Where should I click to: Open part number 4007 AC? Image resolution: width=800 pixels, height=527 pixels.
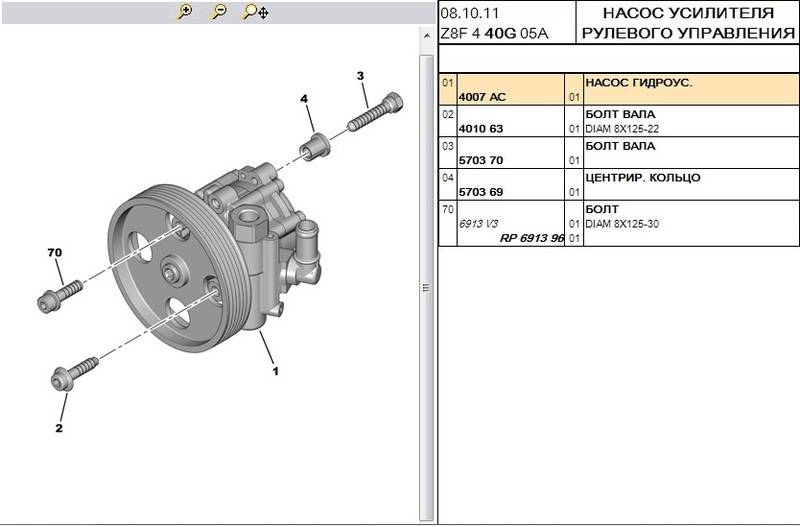click(x=482, y=98)
